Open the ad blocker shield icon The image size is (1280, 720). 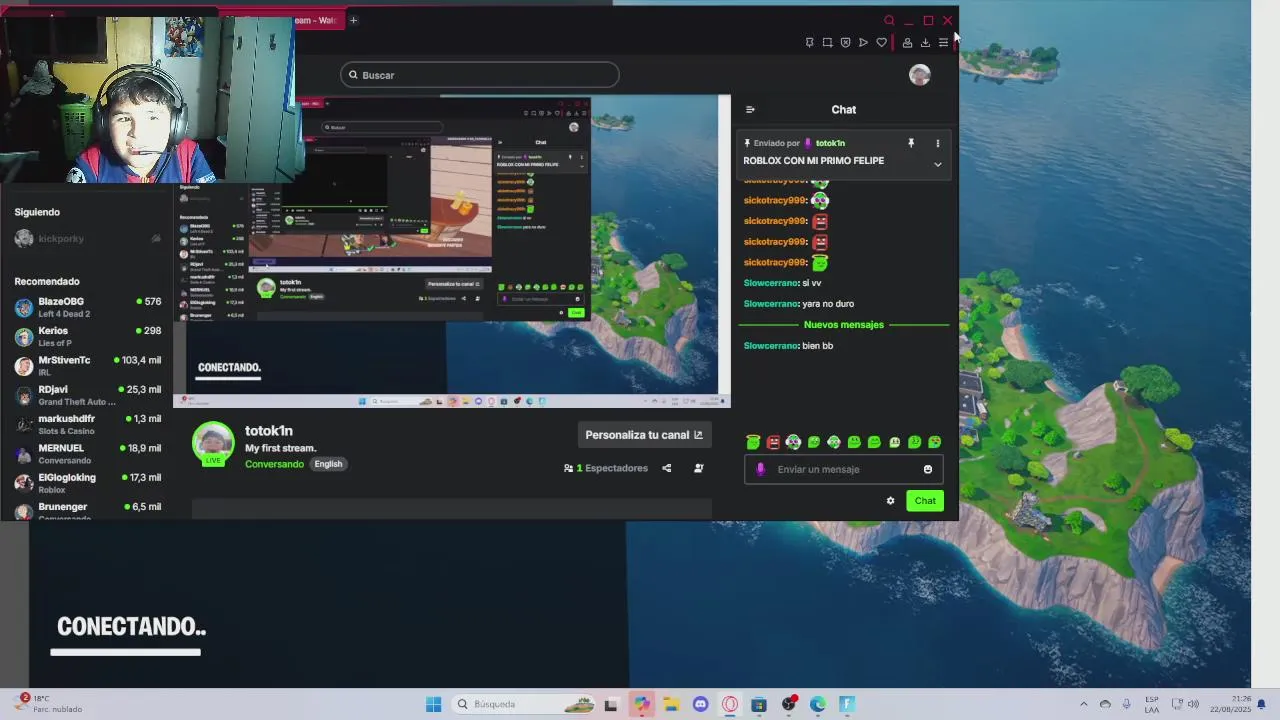coord(845,42)
